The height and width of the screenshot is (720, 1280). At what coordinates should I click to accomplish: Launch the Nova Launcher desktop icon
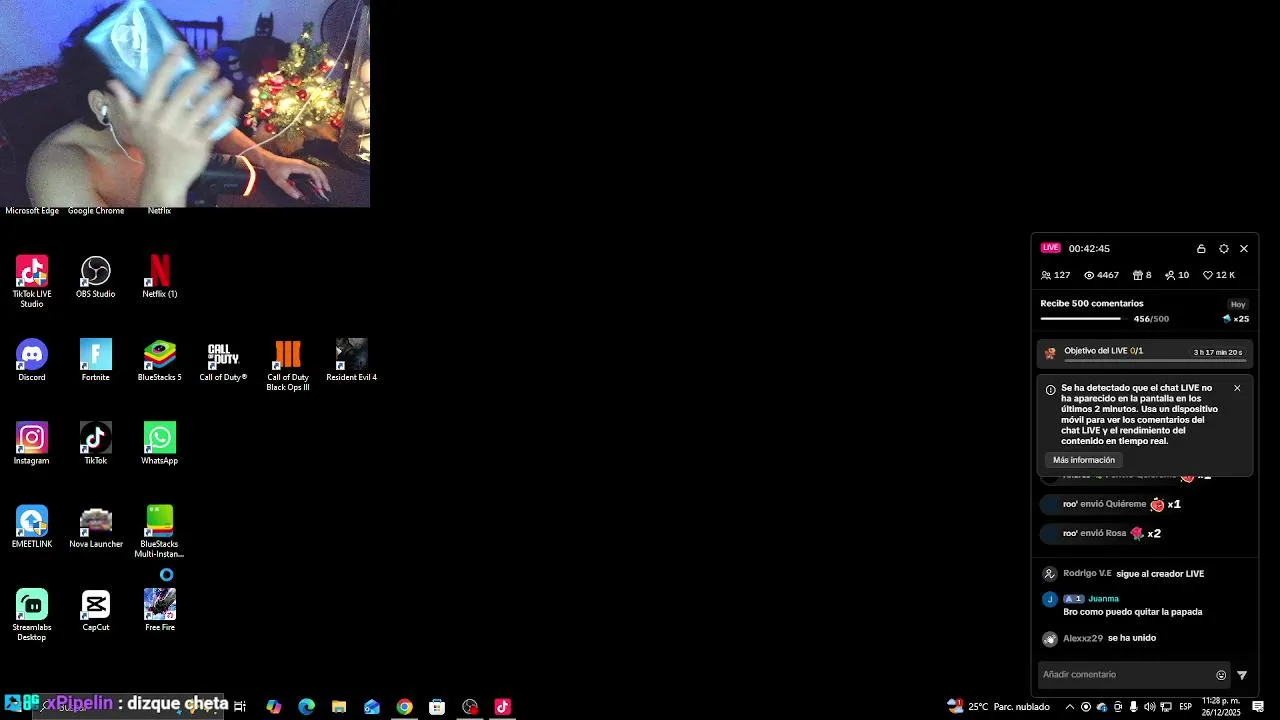[x=96, y=527]
